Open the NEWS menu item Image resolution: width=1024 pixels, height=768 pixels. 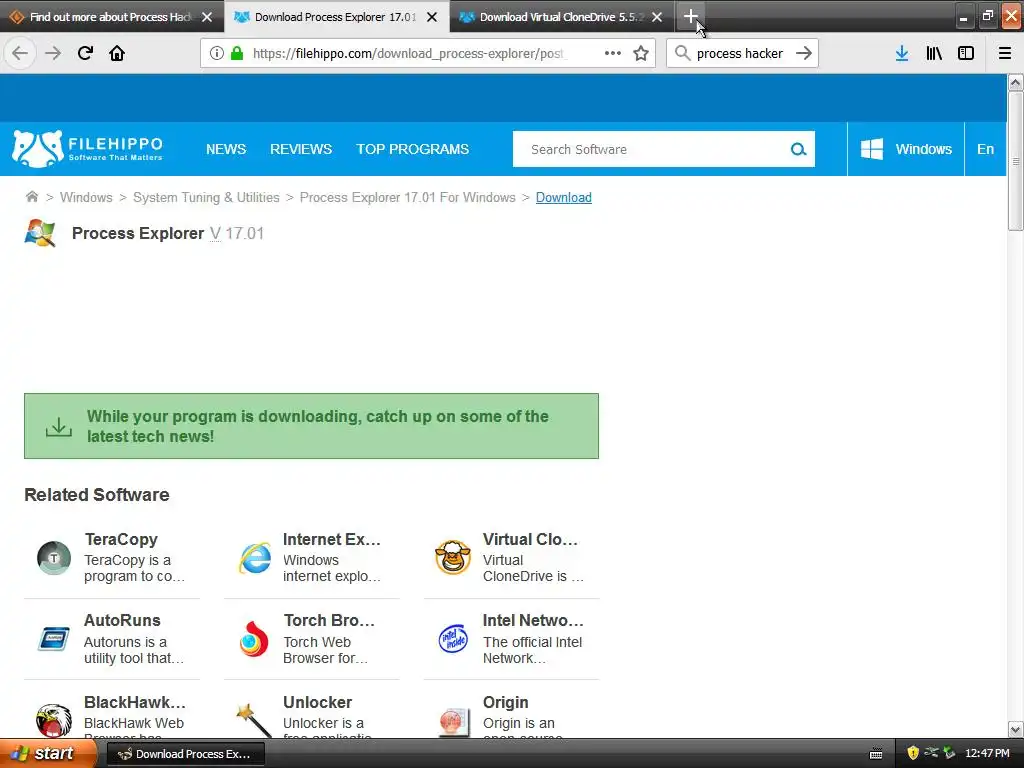pos(226,149)
